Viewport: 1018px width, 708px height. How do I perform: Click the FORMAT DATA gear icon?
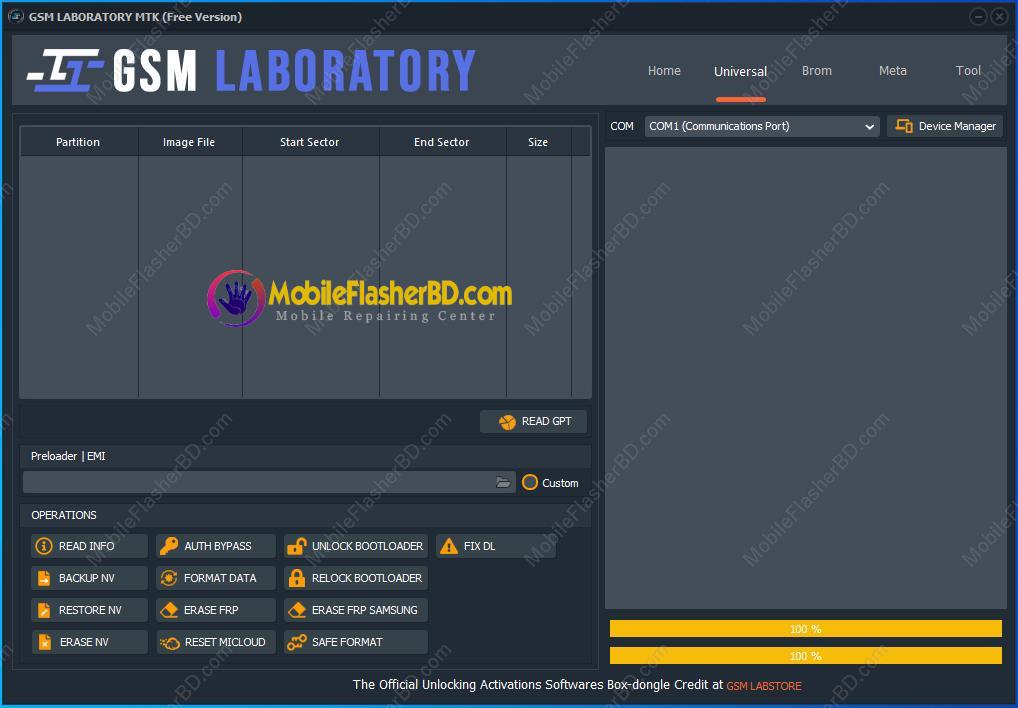coord(169,578)
